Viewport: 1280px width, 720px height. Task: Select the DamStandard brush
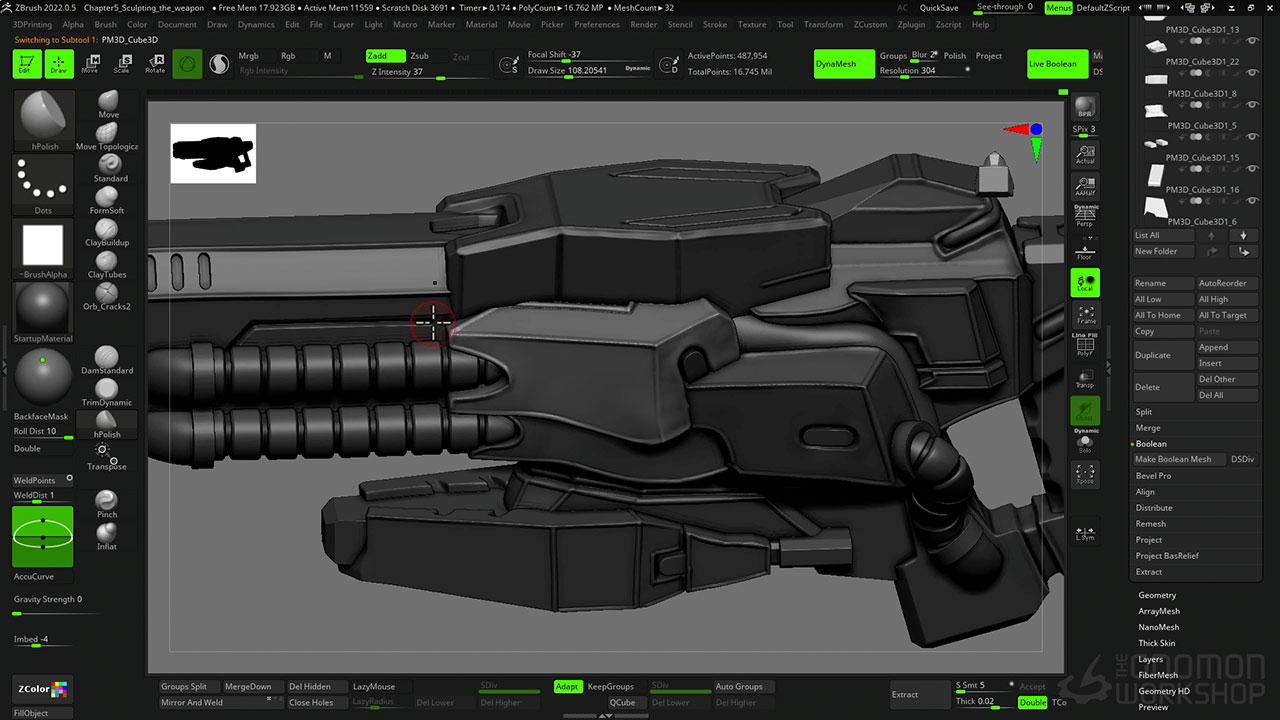coord(107,357)
